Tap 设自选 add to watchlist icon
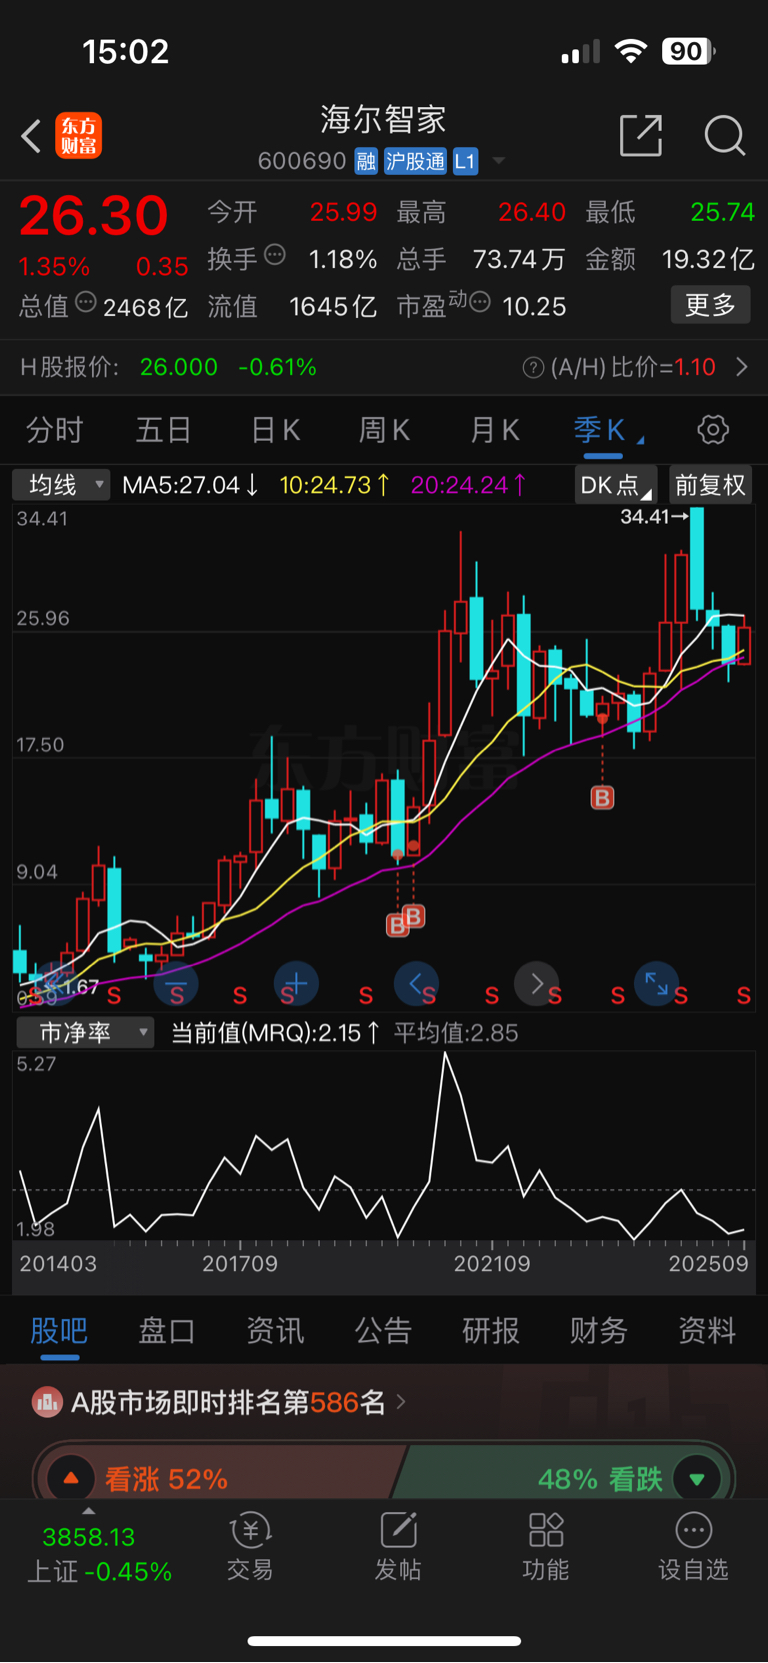This screenshot has height=1663, width=768. coord(694,1530)
